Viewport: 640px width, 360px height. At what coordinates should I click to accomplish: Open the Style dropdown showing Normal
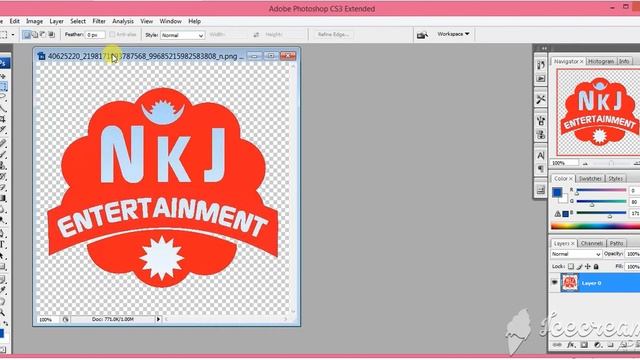pos(182,35)
